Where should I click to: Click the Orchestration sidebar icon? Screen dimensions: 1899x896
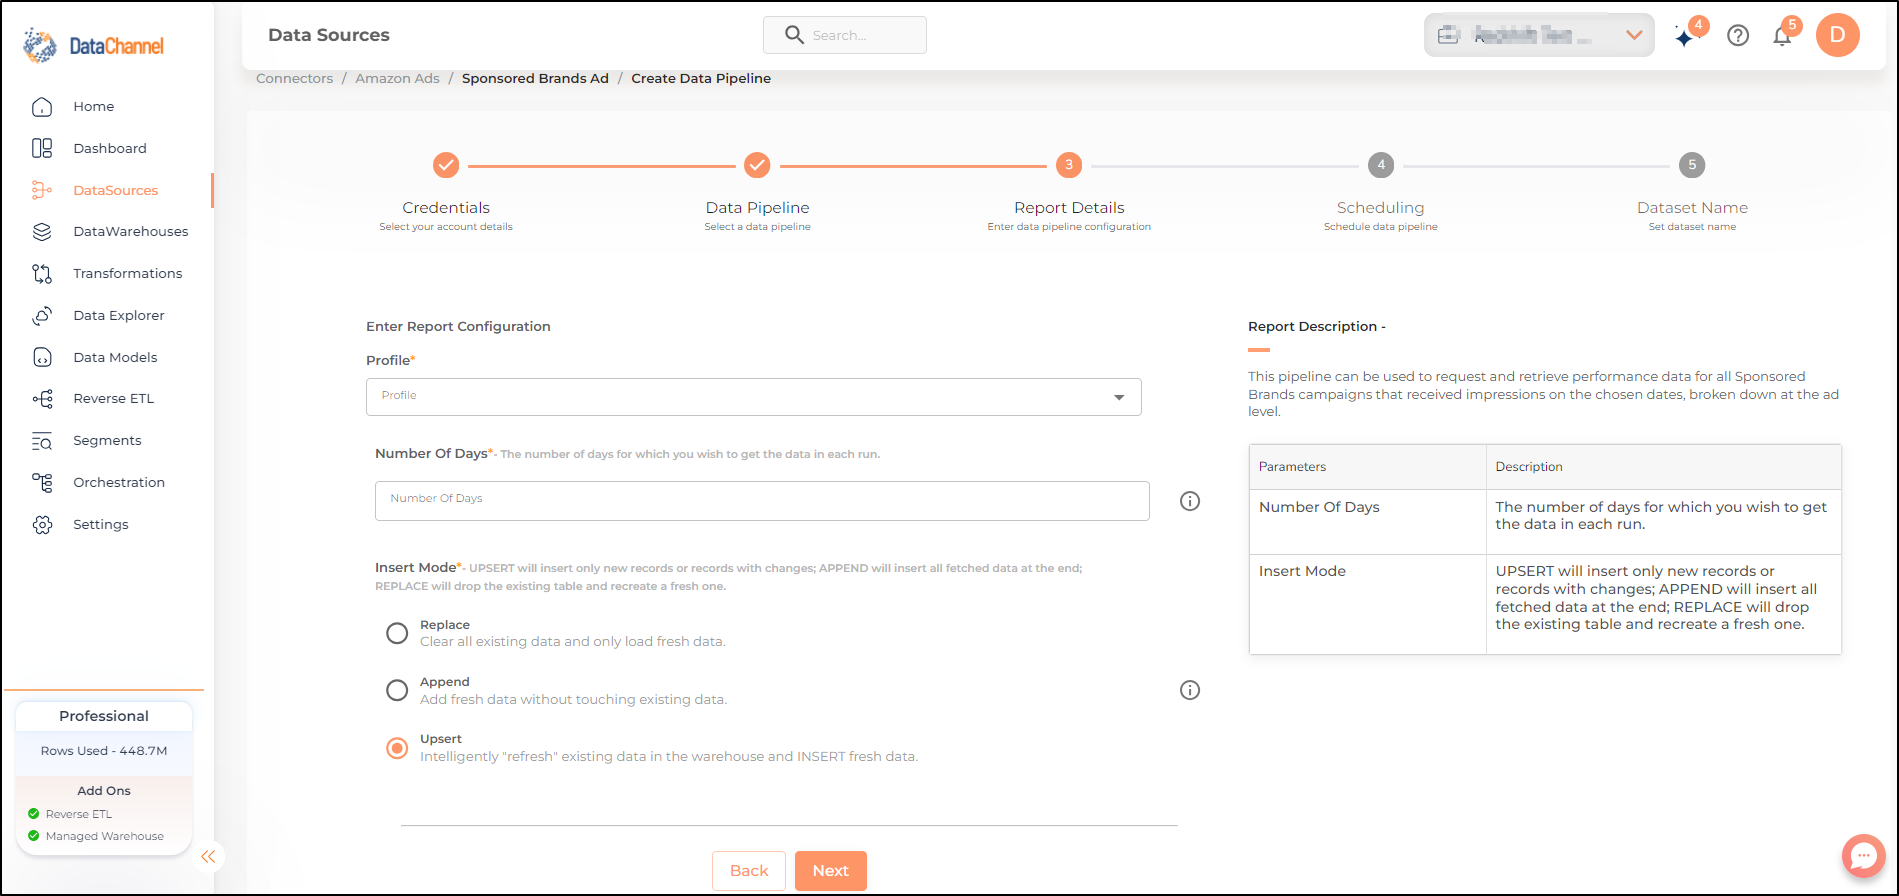coord(42,483)
